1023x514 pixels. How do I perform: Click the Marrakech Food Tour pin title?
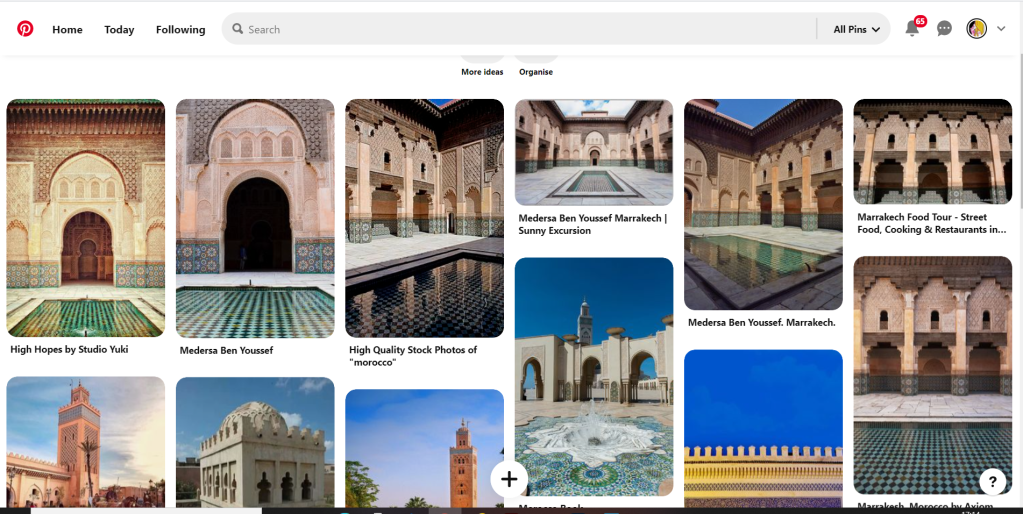click(x=931, y=223)
